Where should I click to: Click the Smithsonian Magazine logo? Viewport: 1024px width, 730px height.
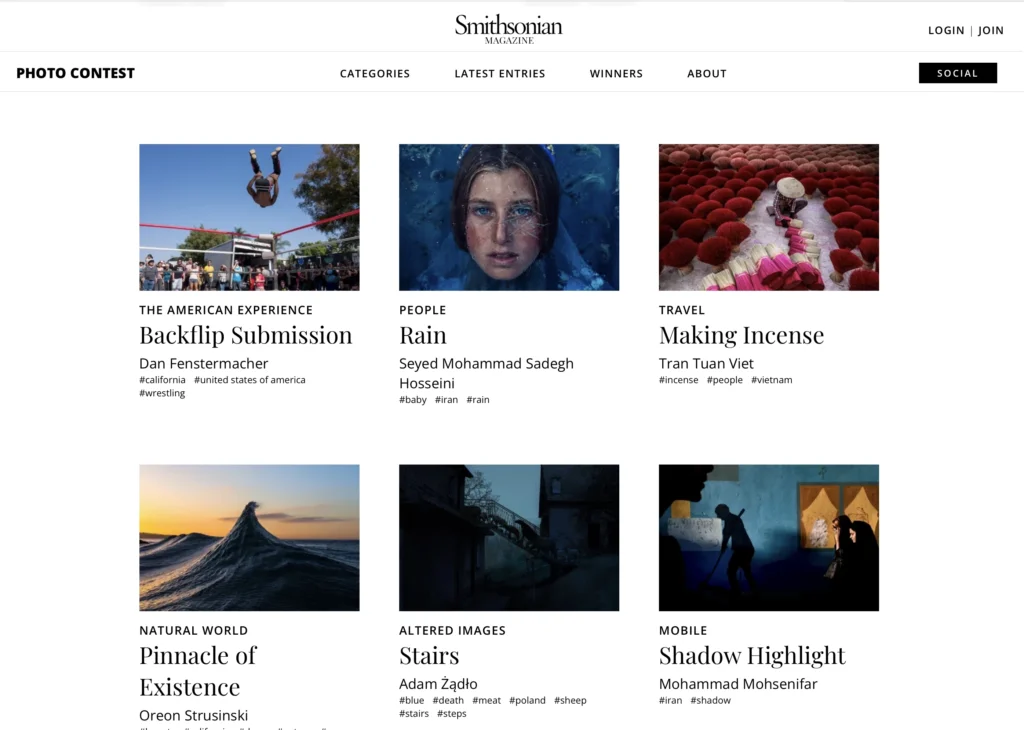click(x=509, y=29)
